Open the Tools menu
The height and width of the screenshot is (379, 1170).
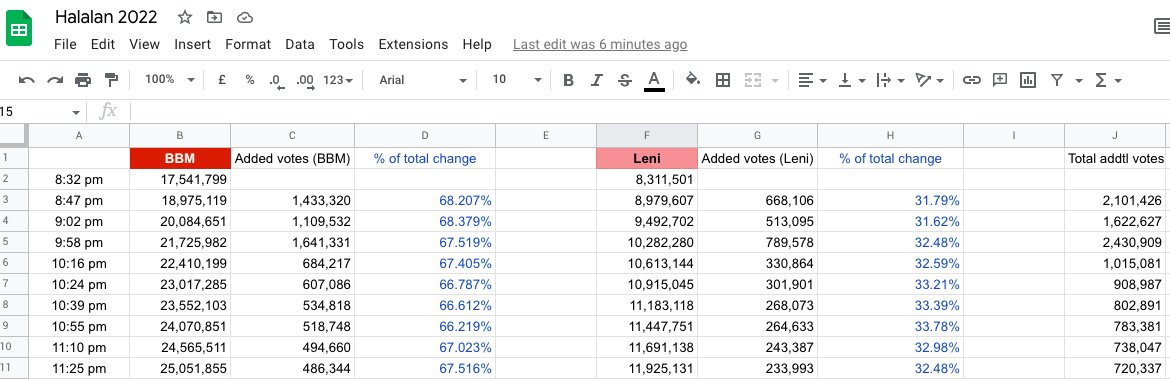click(x=346, y=44)
